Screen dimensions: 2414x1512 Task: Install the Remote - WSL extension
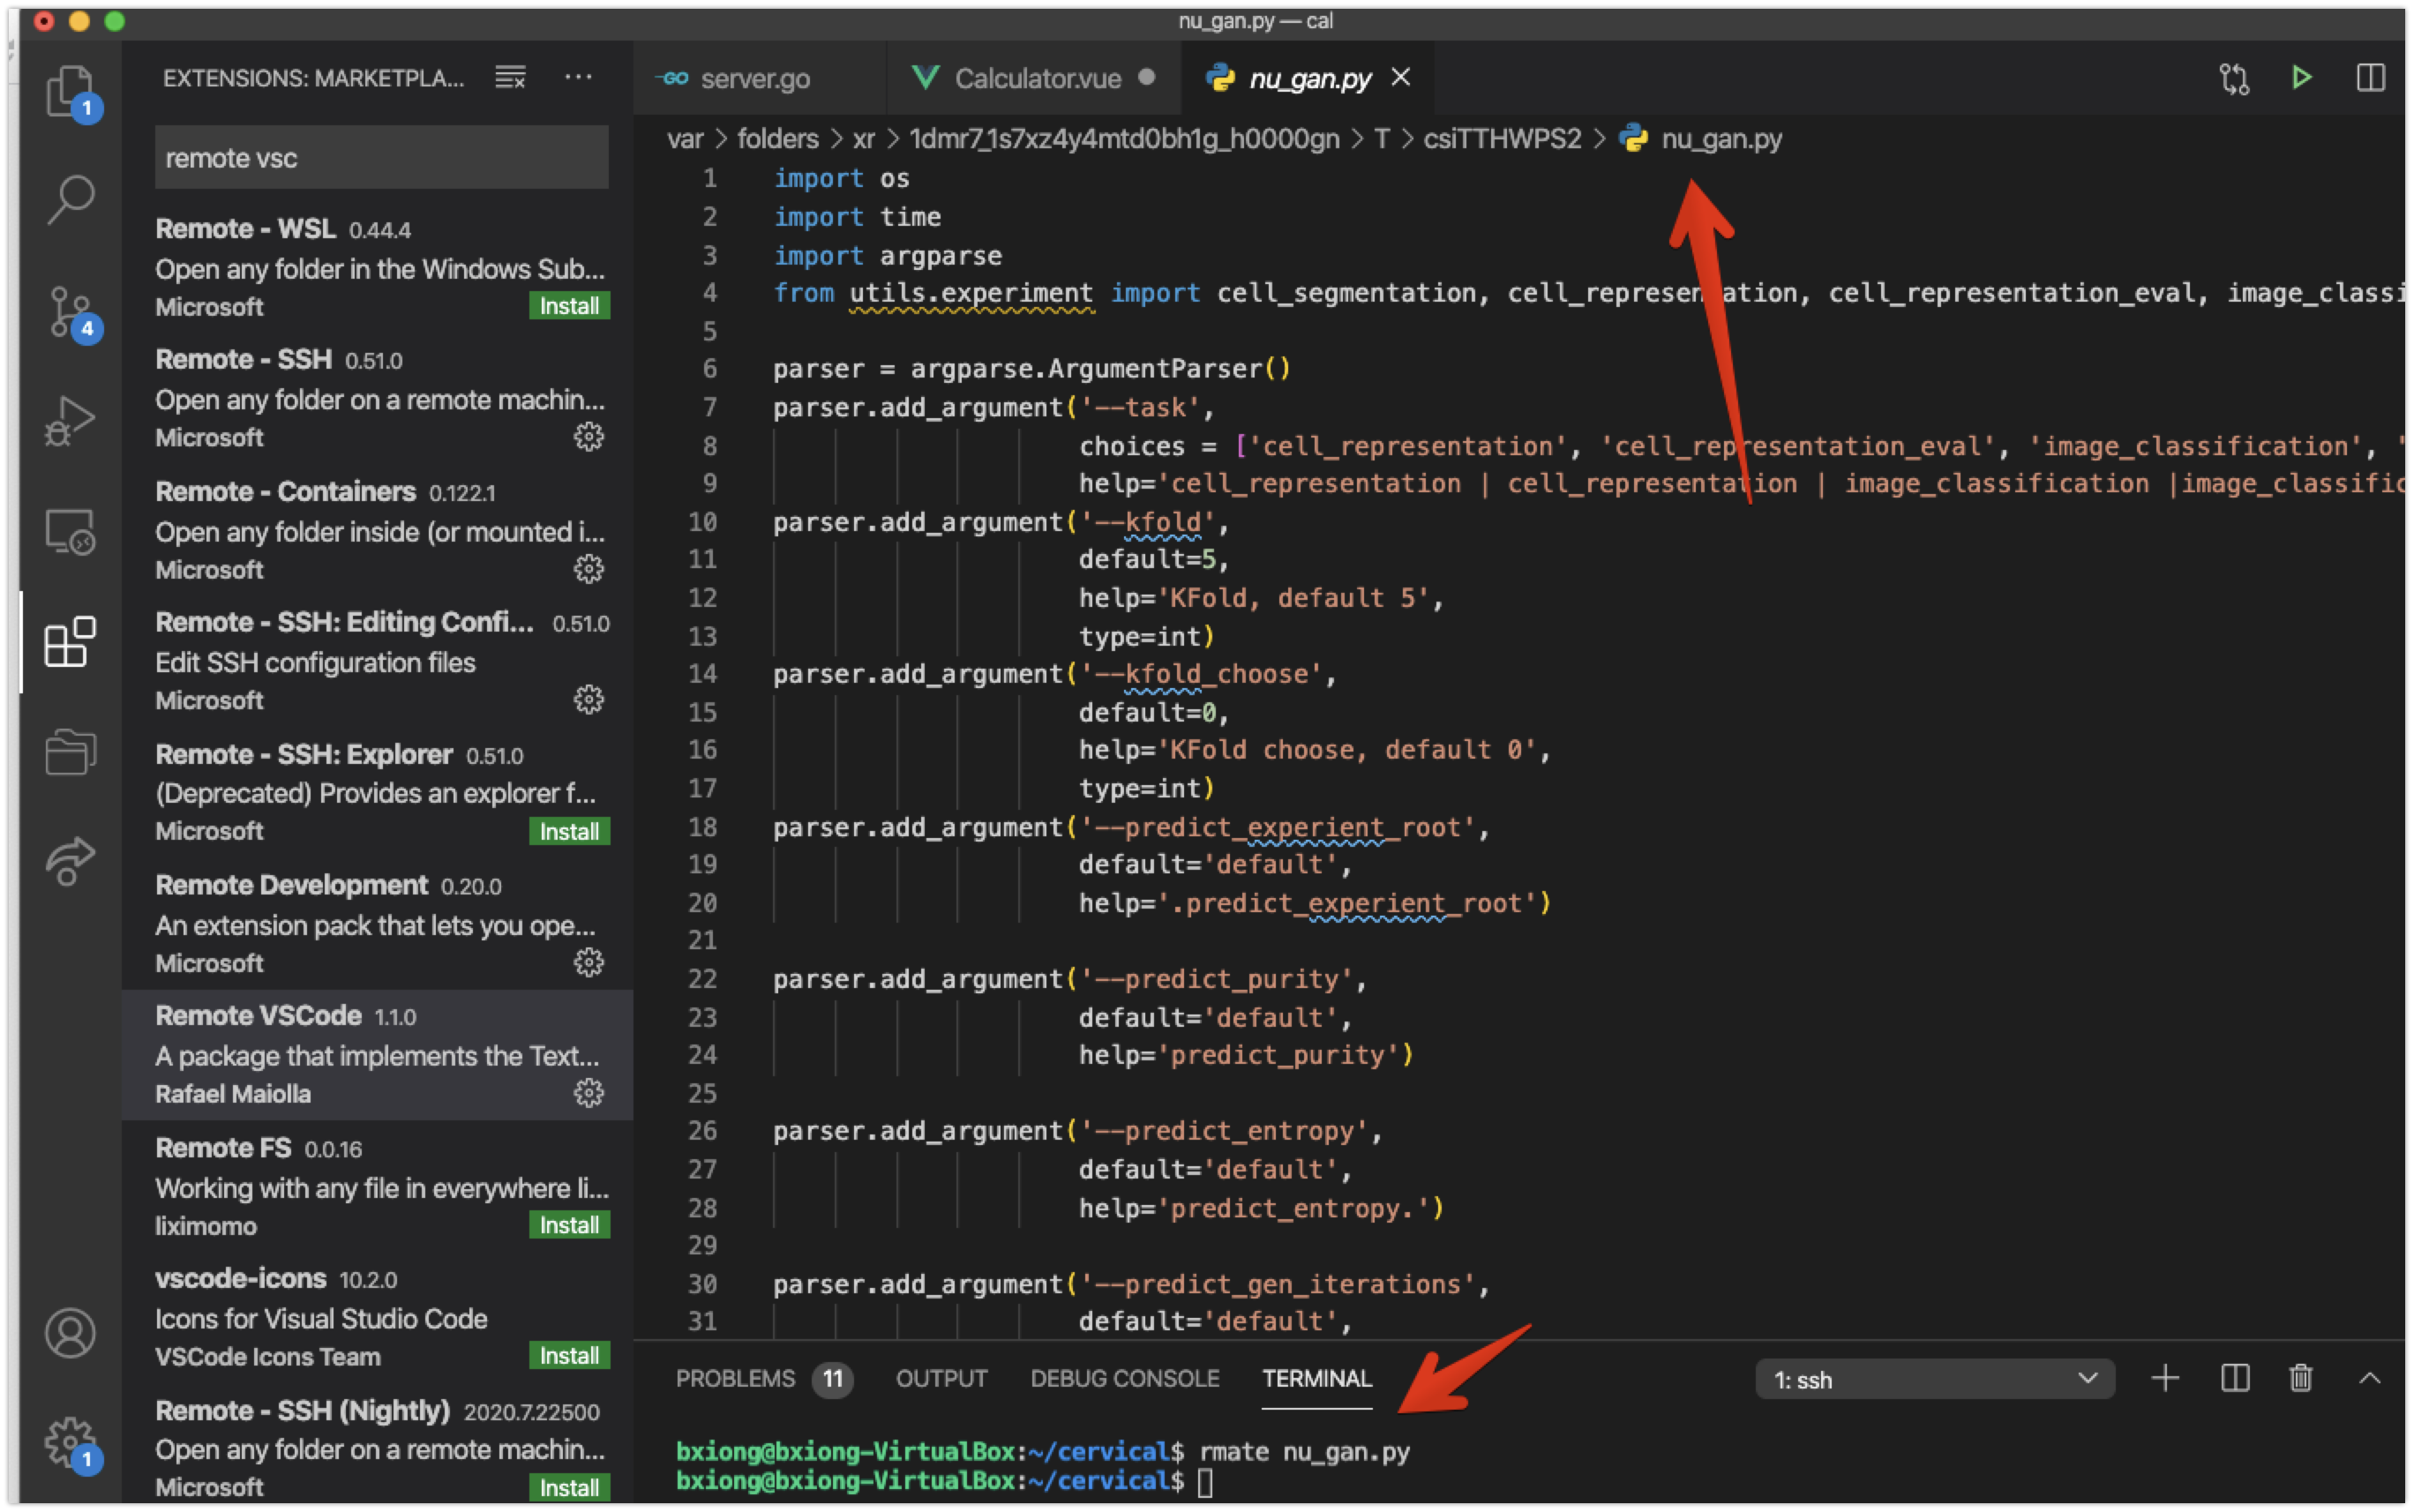coord(569,306)
